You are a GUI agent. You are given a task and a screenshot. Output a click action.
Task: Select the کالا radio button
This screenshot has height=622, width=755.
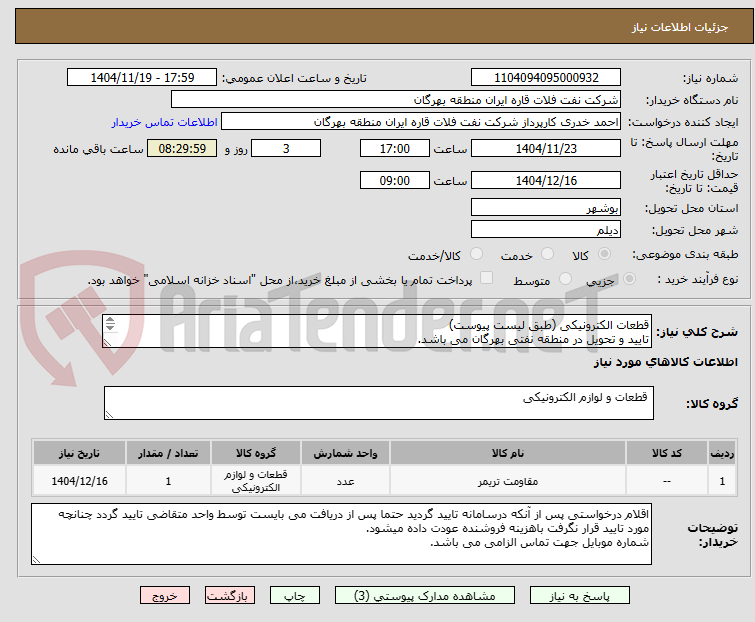point(604,254)
